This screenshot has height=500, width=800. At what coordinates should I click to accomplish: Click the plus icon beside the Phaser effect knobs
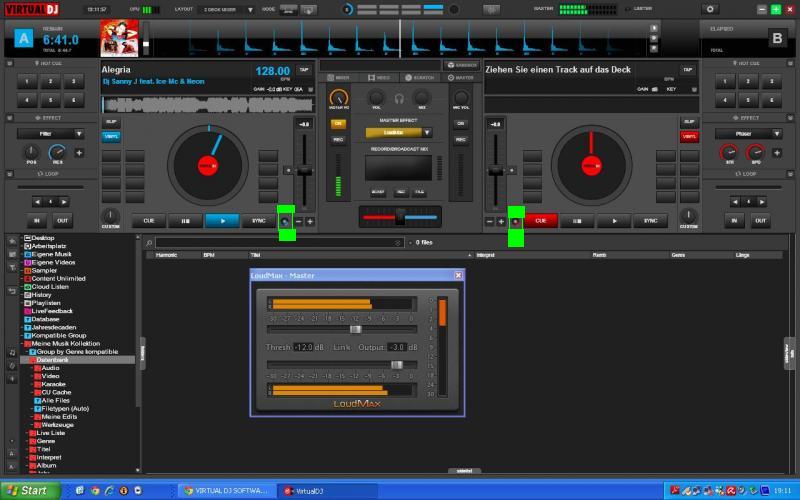click(x=777, y=153)
